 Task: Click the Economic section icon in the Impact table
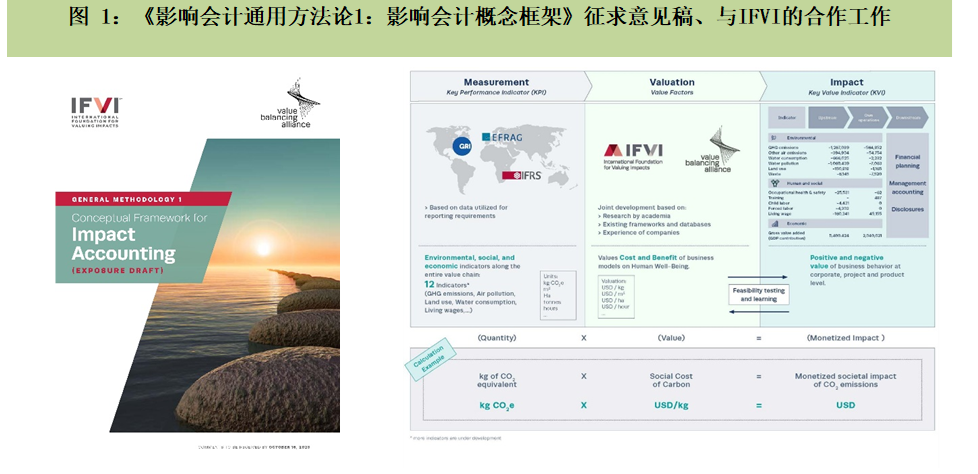[x=773, y=223]
